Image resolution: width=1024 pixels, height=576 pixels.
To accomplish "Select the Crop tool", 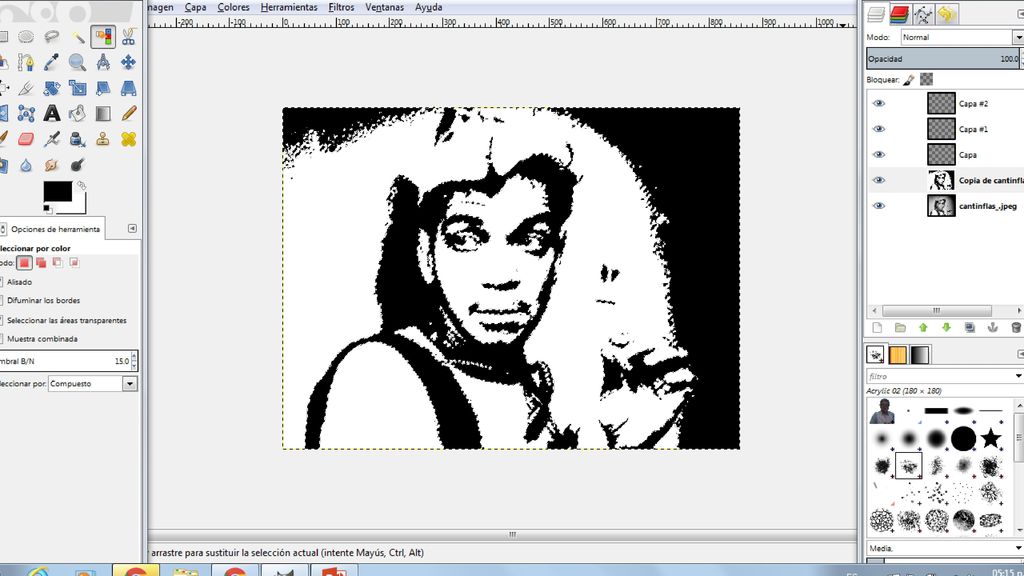I will pos(26,88).
